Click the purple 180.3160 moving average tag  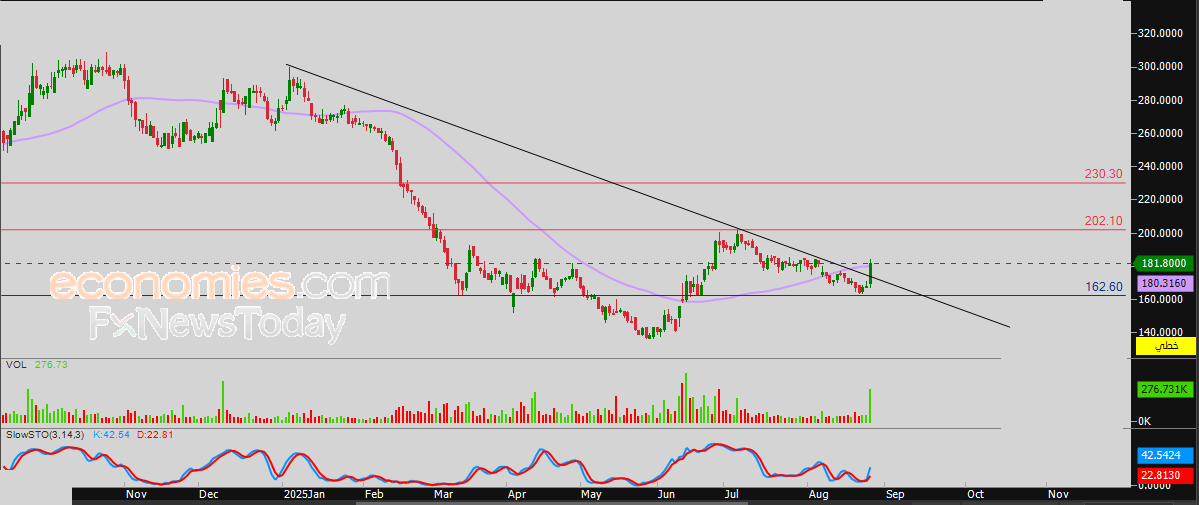pyautogui.click(x=1167, y=282)
